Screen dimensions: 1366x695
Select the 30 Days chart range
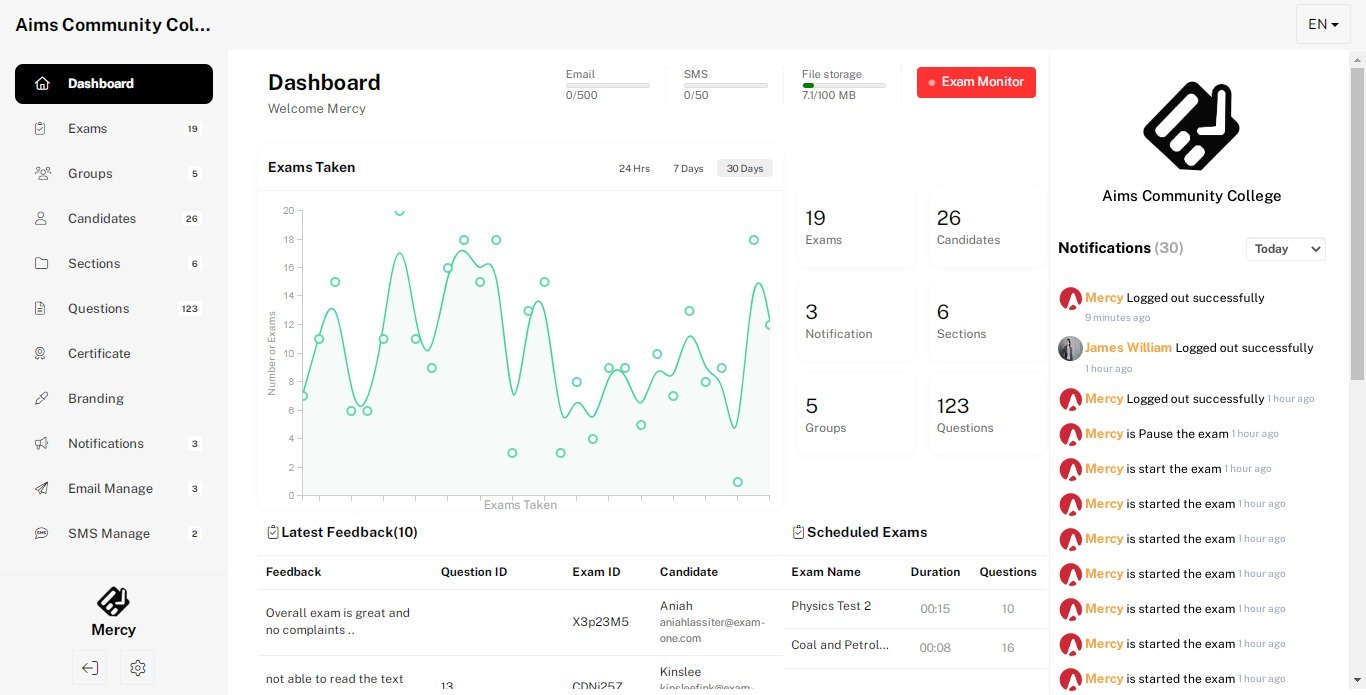click(x=744, y=169)
